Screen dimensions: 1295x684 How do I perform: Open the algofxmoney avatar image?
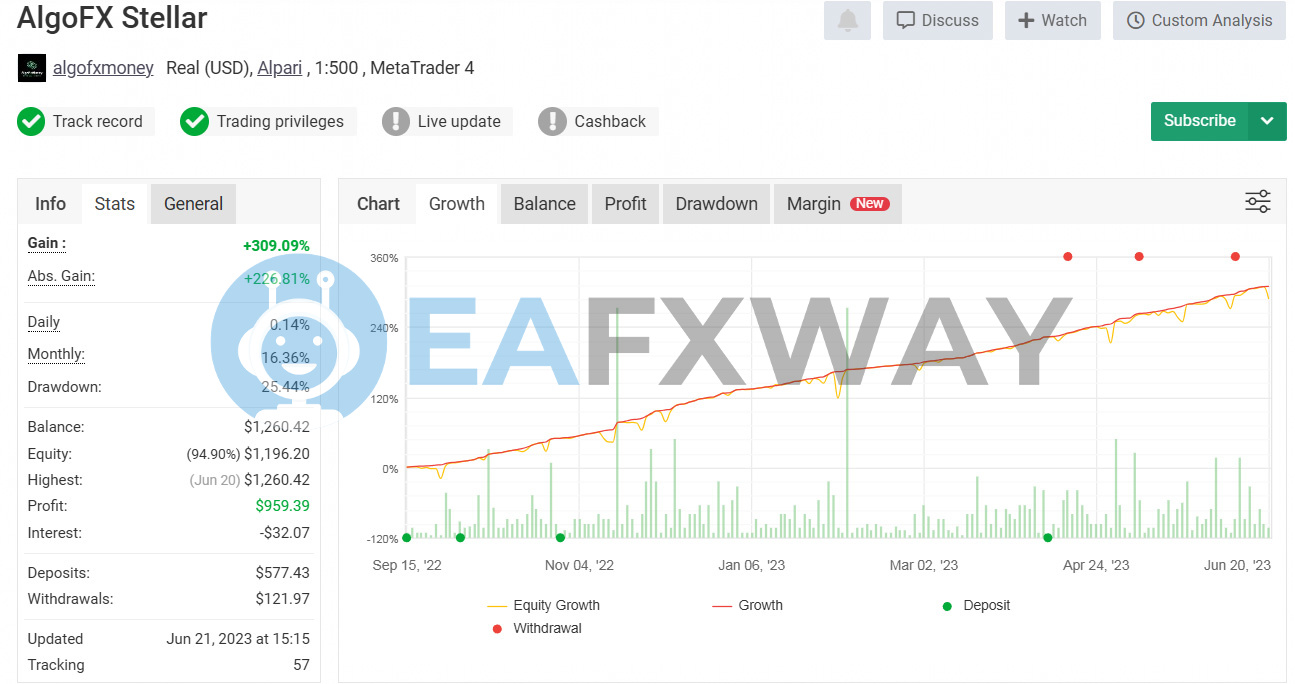[x=32, y=68]
